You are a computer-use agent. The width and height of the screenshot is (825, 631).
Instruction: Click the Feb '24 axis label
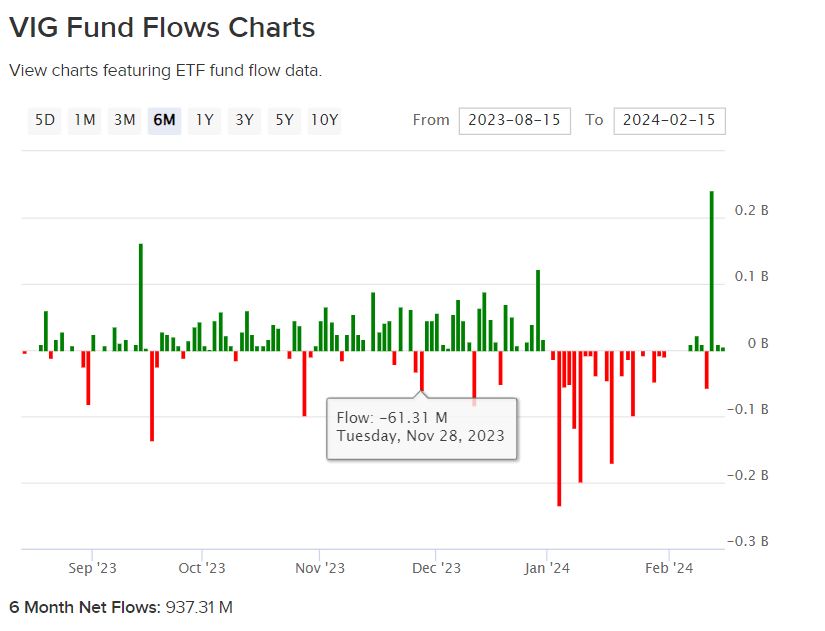(669, 567)
